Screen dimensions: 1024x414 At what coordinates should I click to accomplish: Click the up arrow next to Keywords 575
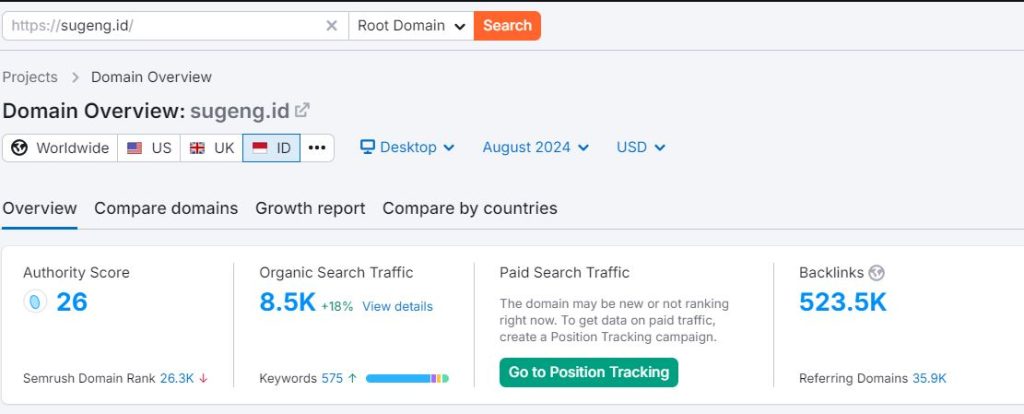(353, 378)
